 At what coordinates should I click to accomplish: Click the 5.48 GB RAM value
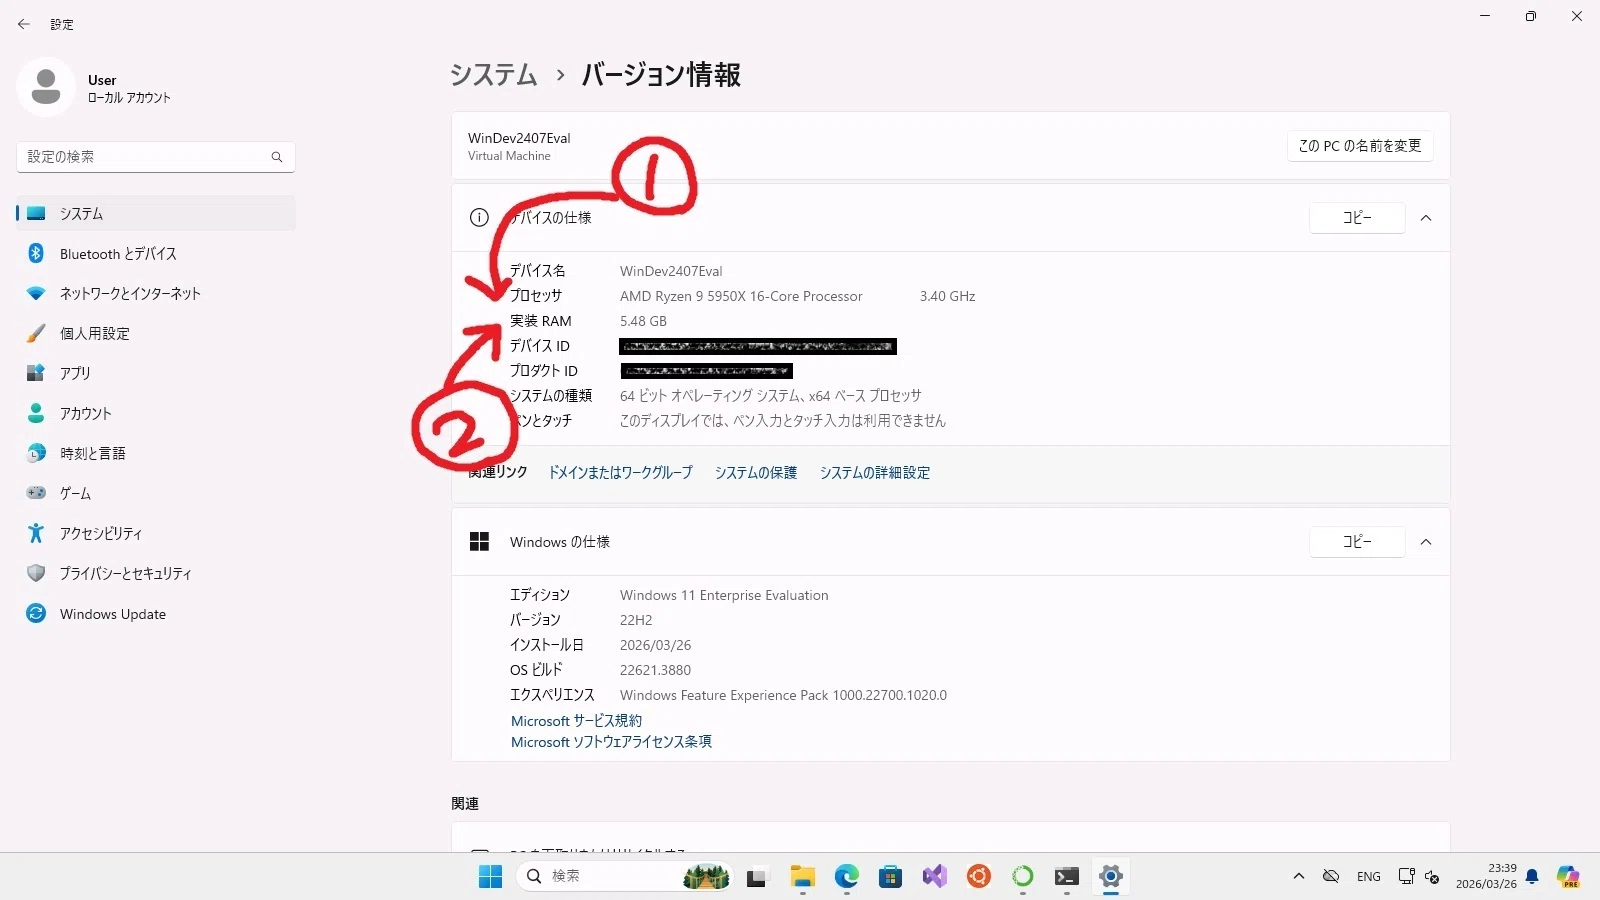[x=643, y=321]
